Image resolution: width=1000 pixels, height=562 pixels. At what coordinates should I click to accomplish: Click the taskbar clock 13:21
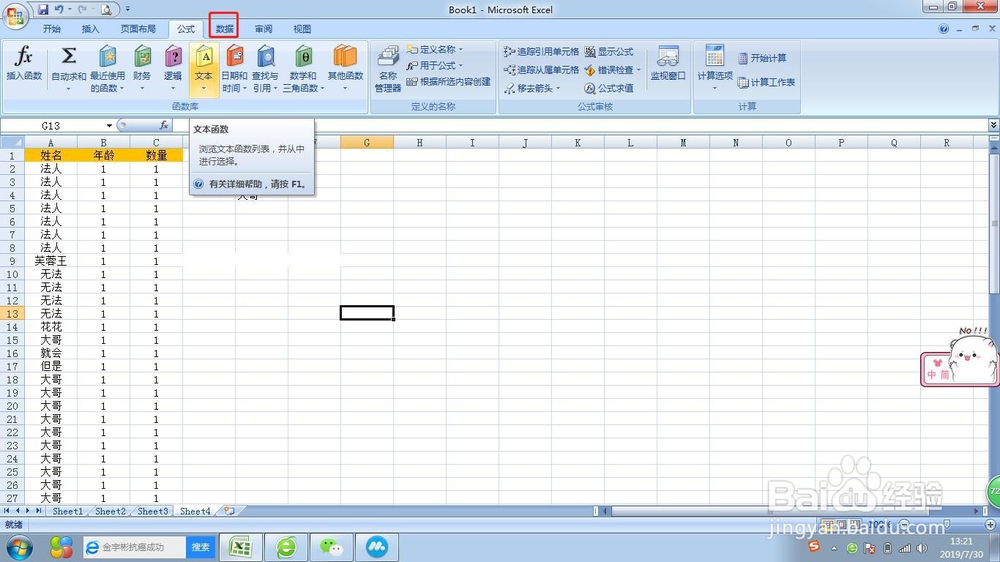click(962, 541)
